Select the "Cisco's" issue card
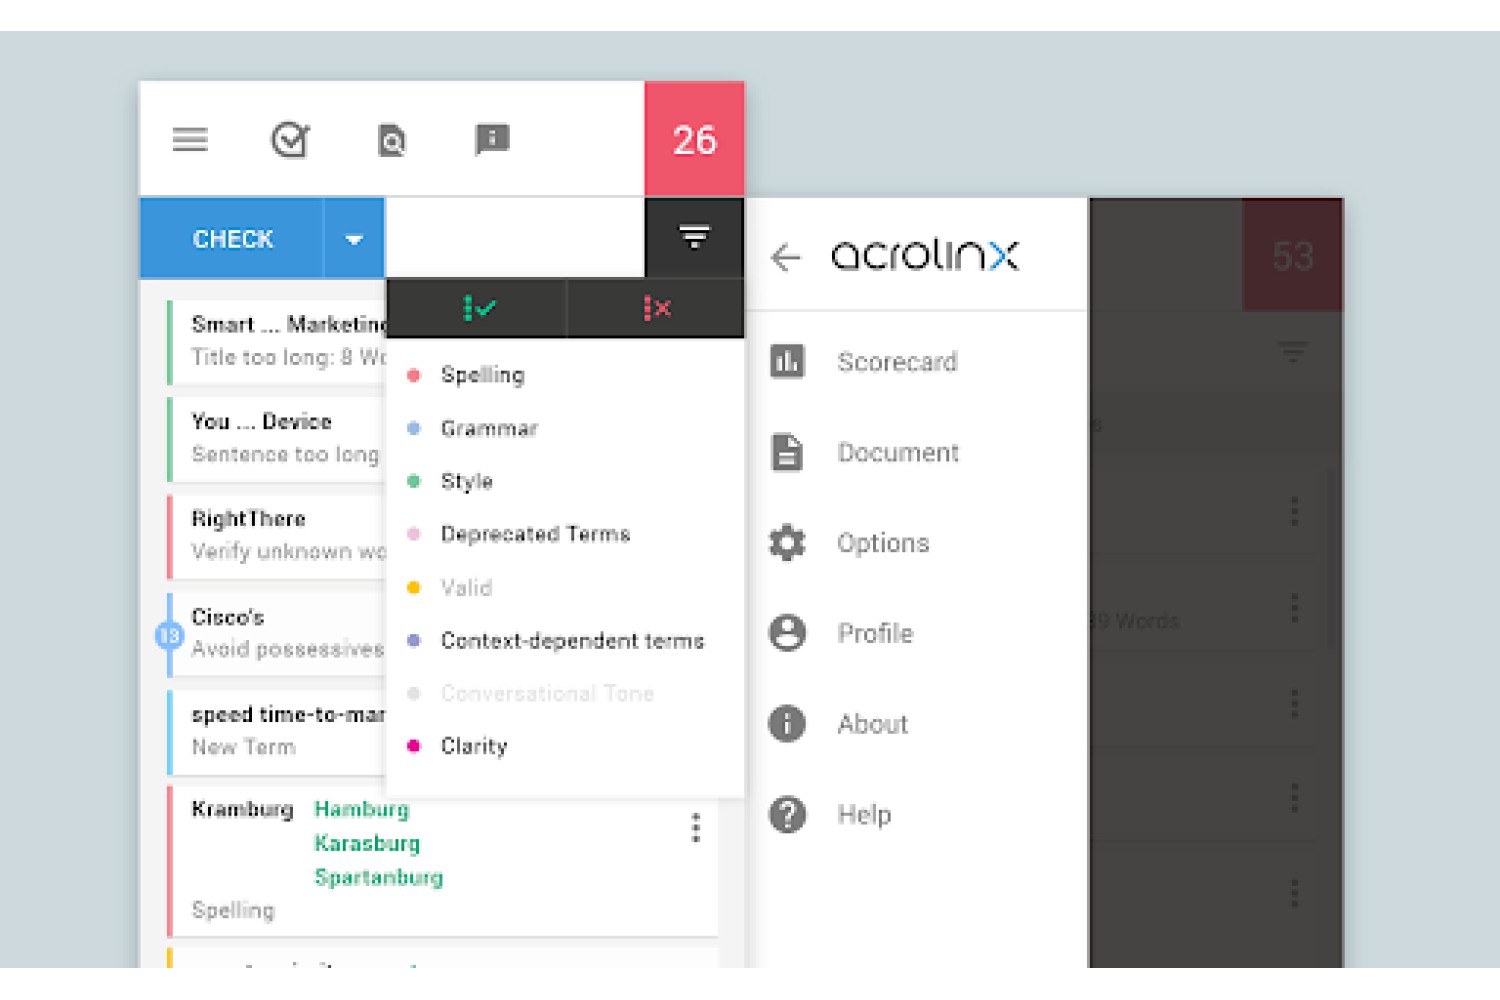Screen dimensions: 1500x1000 coord(277,633)
